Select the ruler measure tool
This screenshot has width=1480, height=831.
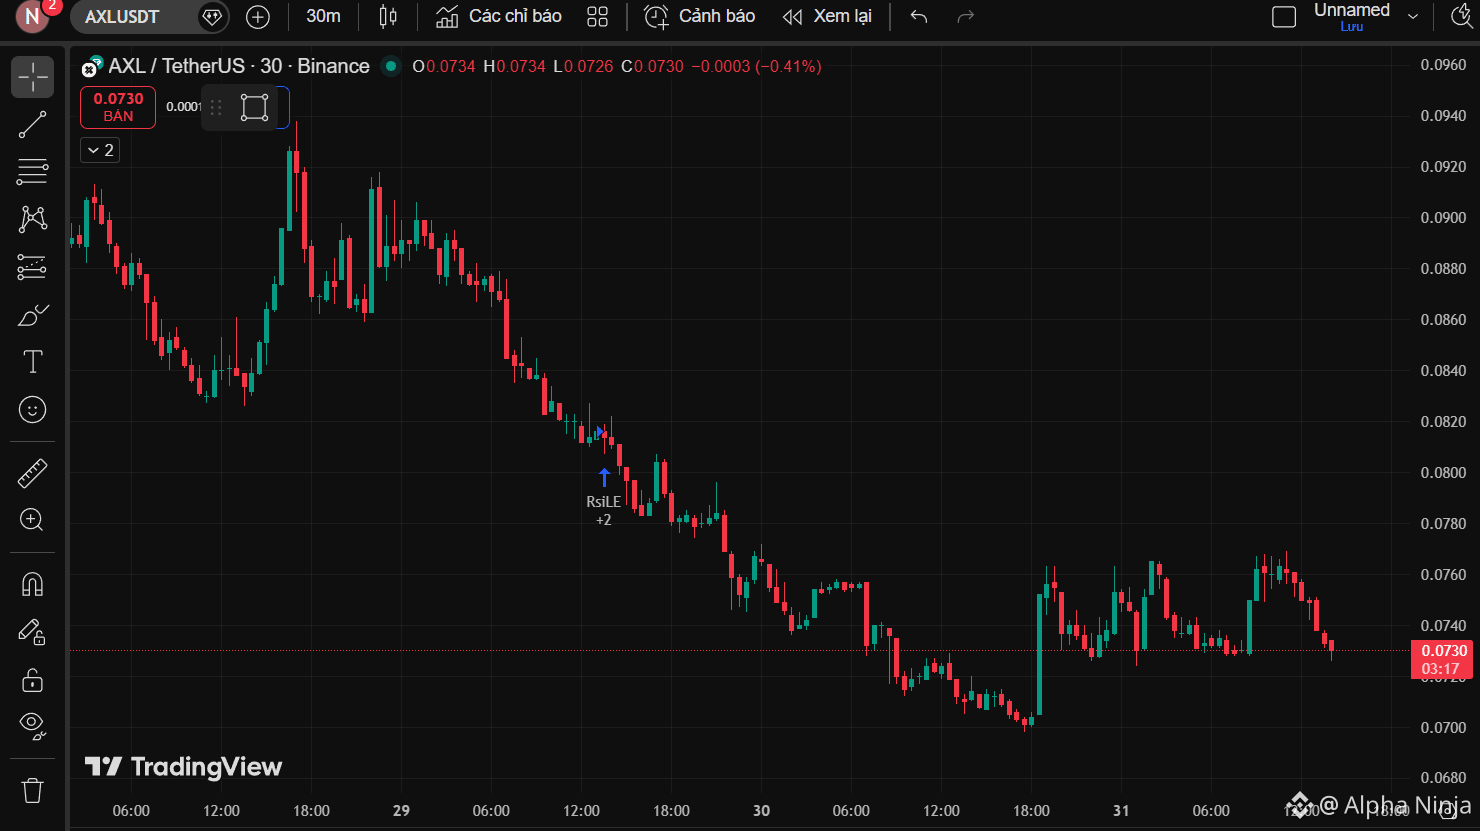[32, 473]
